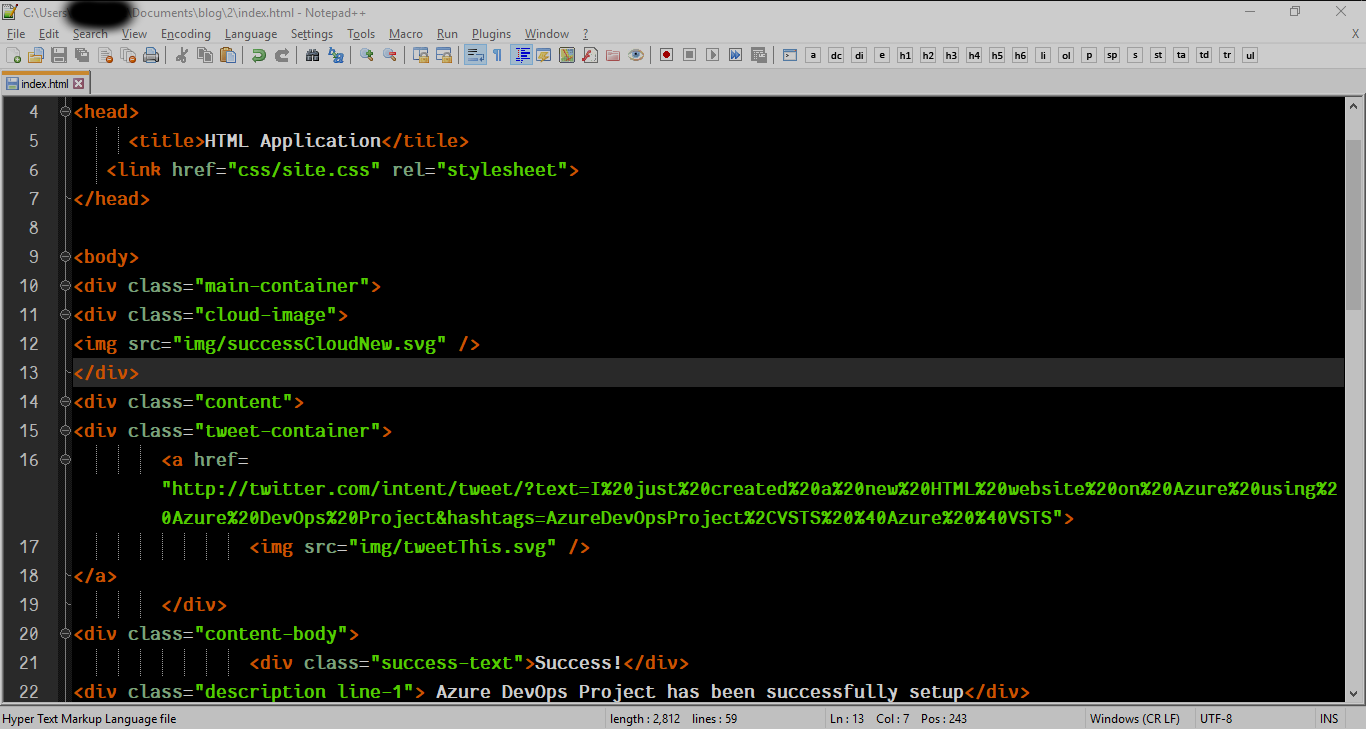
Task: Open the Document Map panel icon
Action: [567, 55]
